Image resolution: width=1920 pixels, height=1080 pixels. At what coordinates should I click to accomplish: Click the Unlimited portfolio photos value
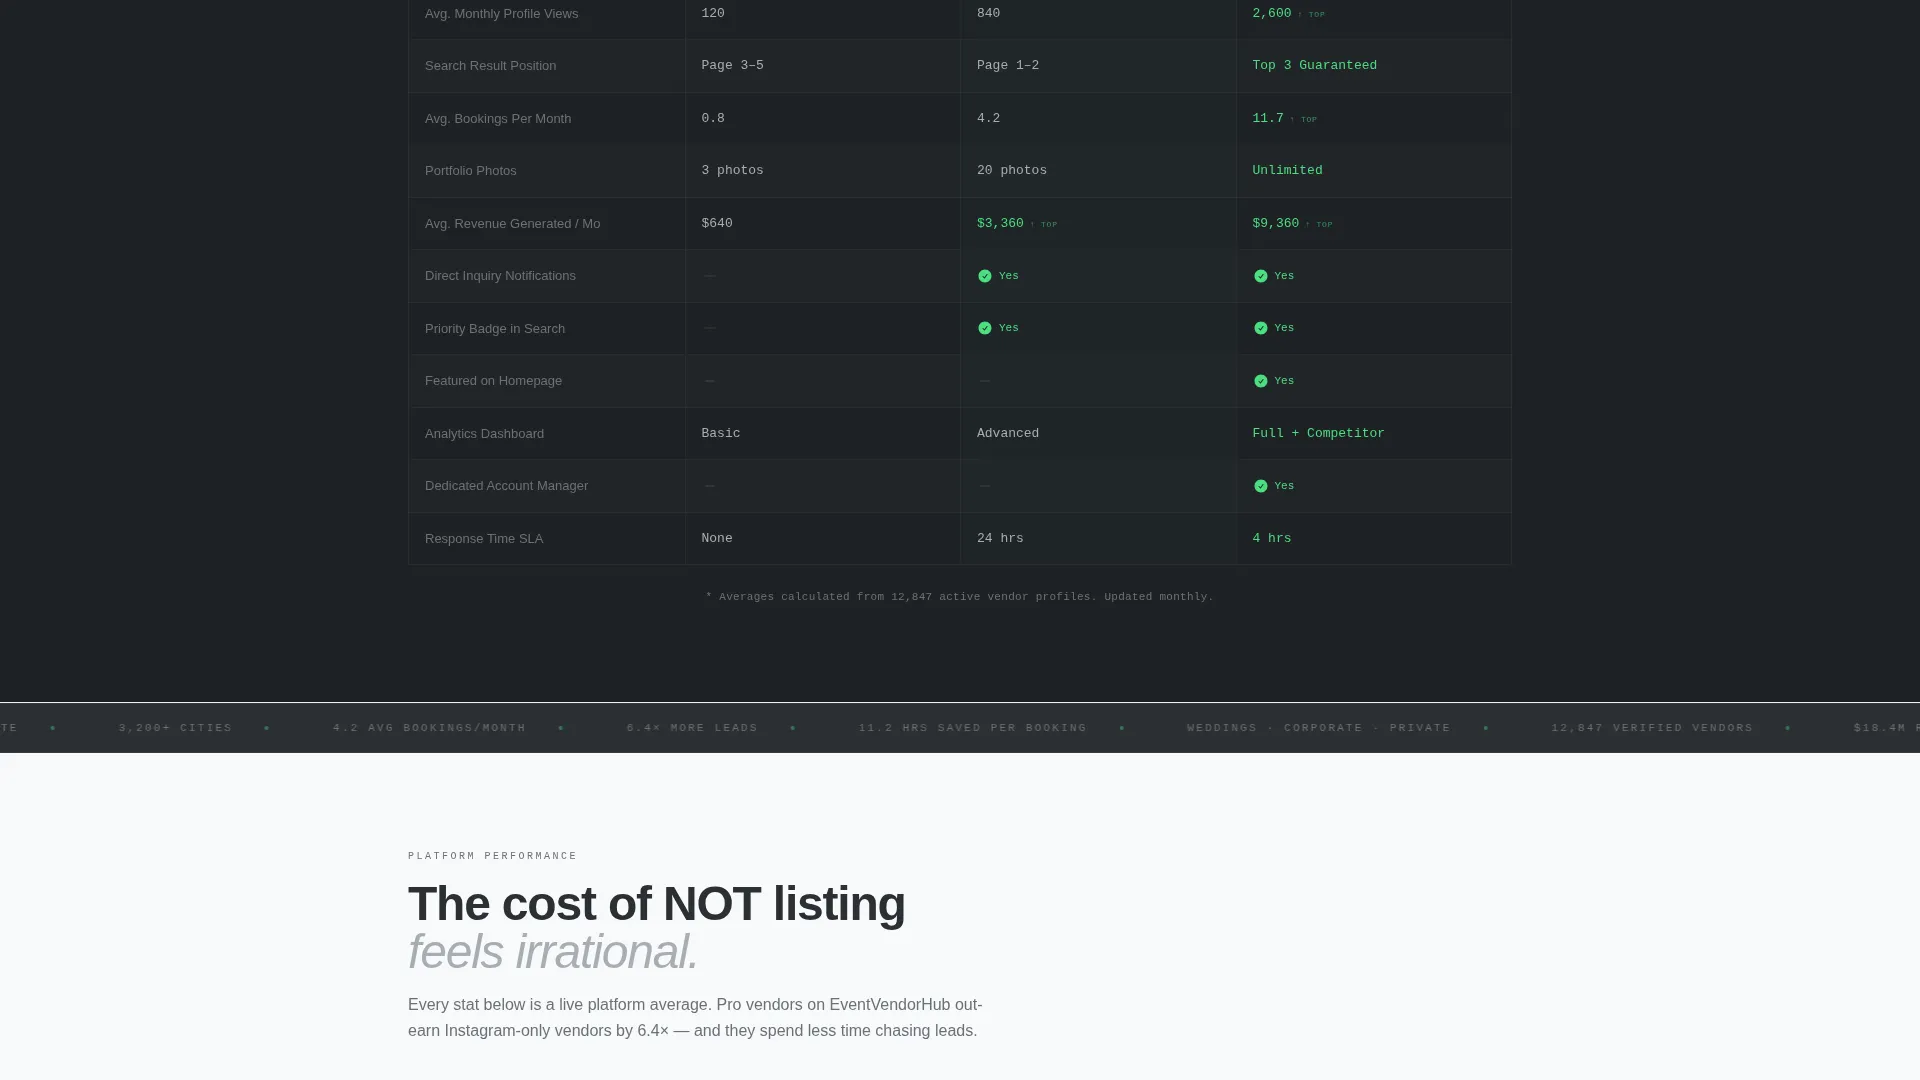click(1287, 171)
